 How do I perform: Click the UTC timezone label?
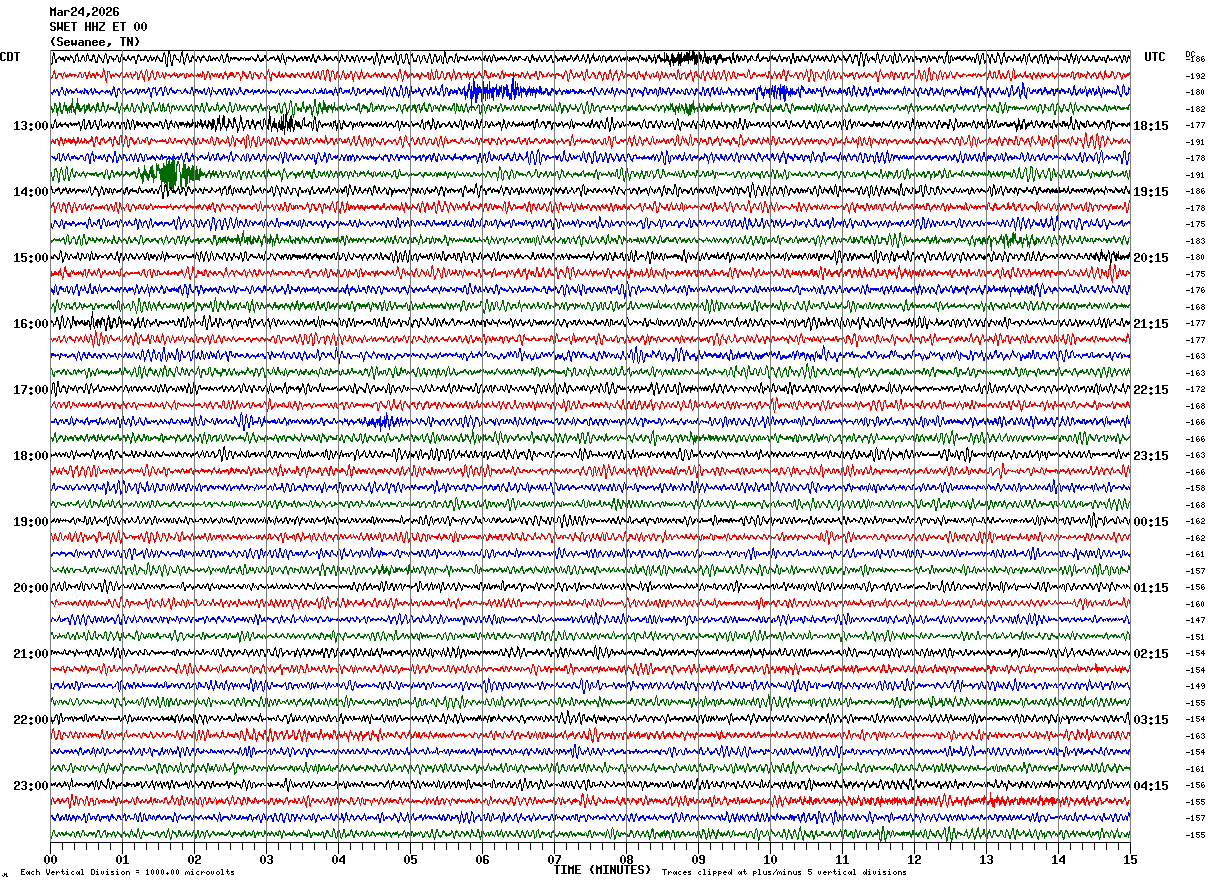coord(1155,57)
